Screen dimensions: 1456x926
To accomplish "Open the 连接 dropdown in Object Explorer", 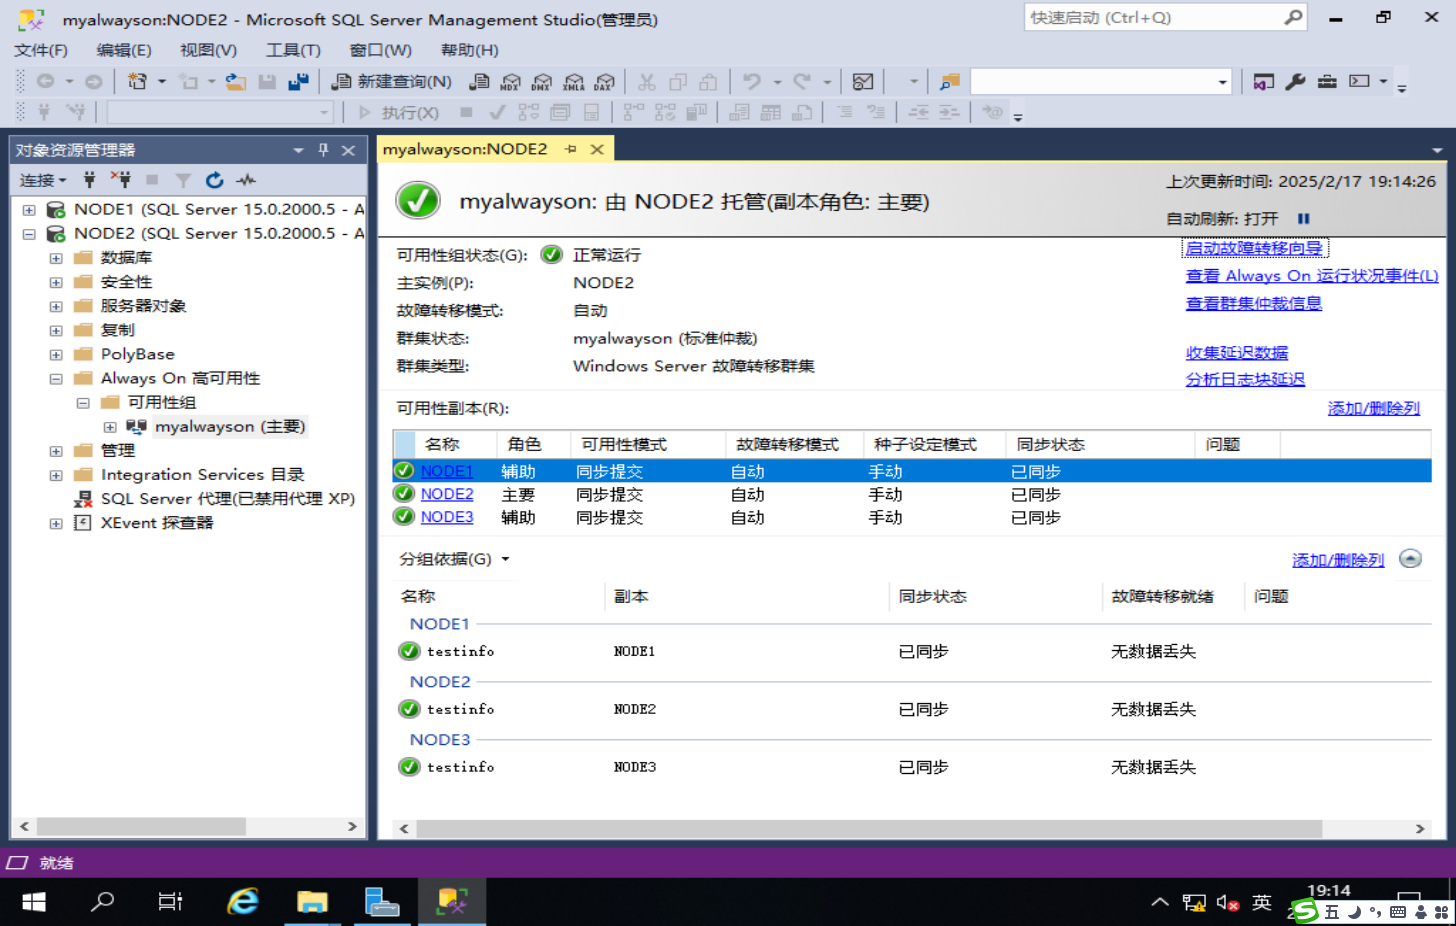I will (43, 180).
